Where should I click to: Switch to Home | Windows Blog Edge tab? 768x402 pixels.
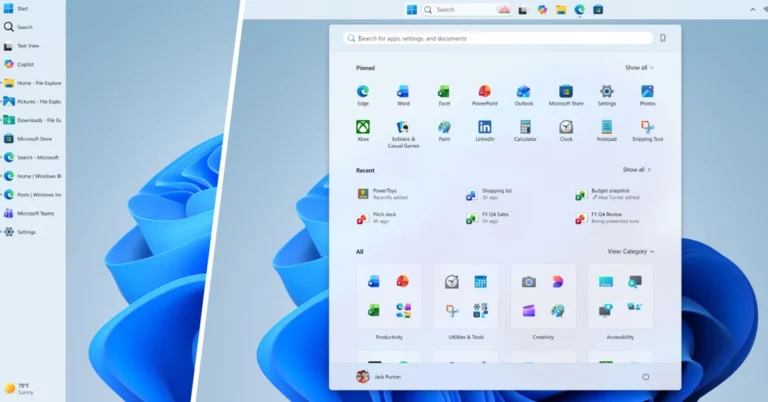pos(32,176)
